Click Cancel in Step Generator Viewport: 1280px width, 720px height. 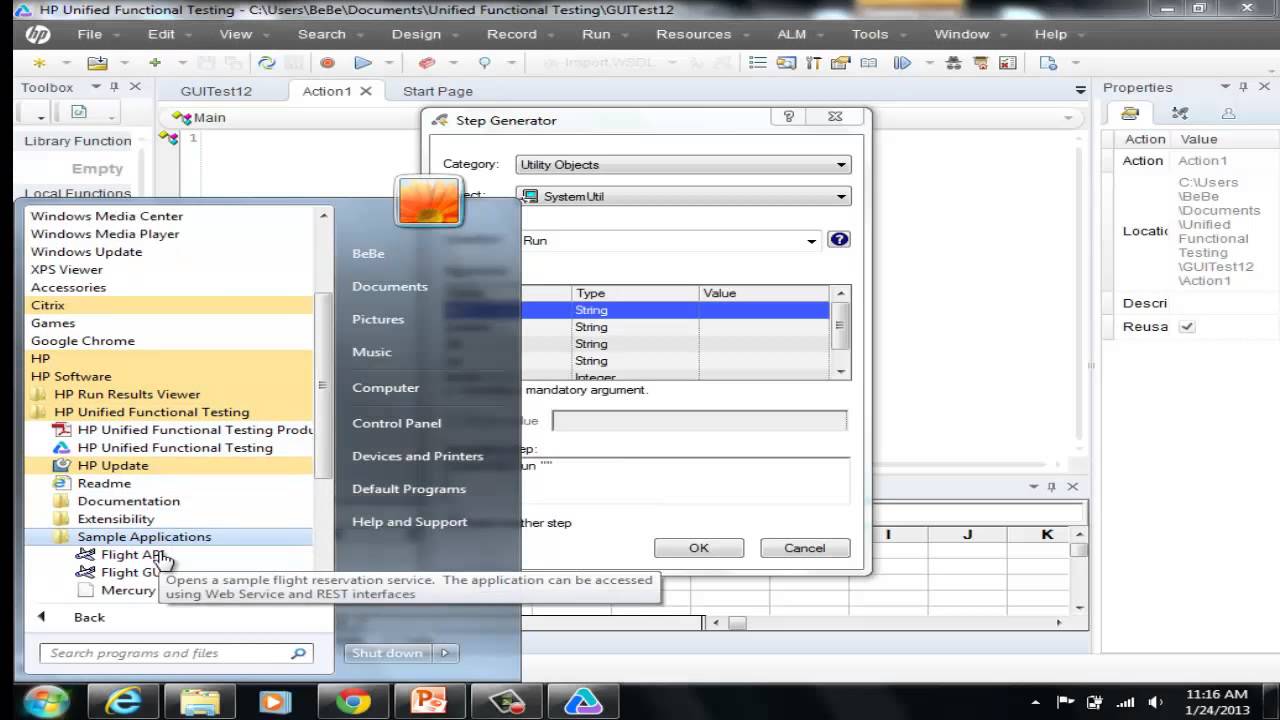tap(805, 548)
